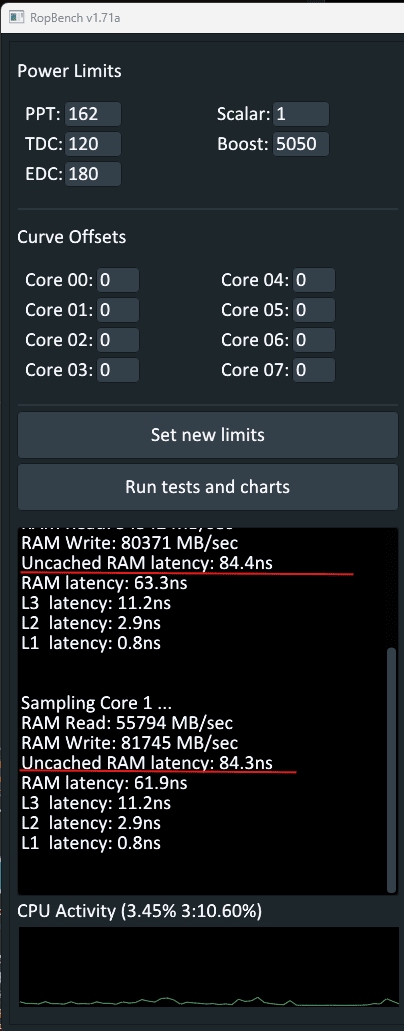This screenshot has height=1031, width=404.
Task: Click the Uncached RAM latency 84.3ns line
Action: click(147, 763)
